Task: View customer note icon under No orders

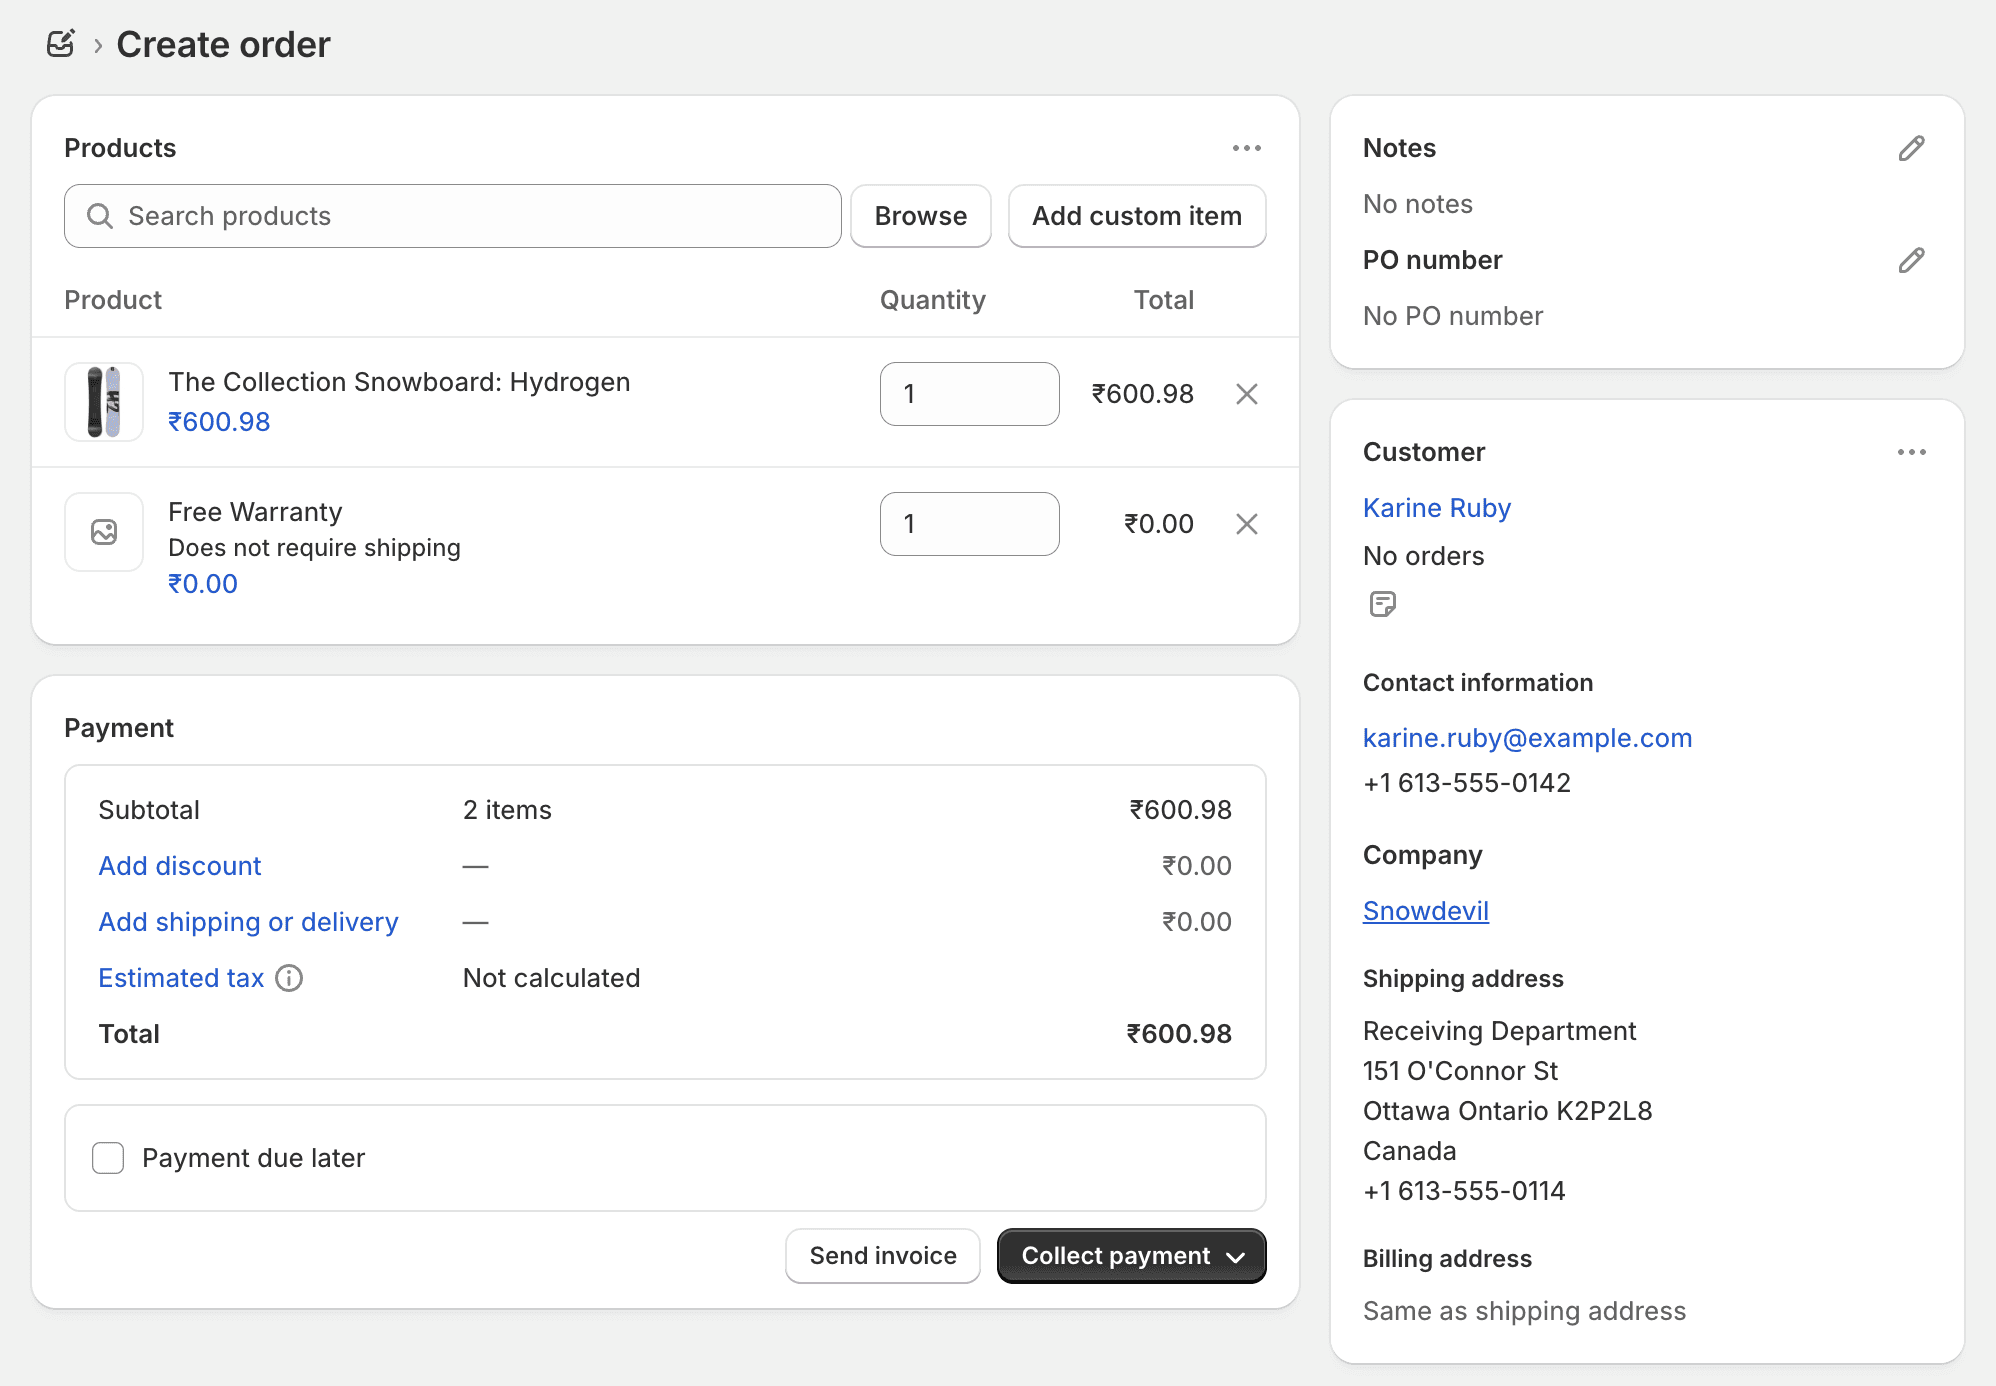Action: coord(1382,604)
